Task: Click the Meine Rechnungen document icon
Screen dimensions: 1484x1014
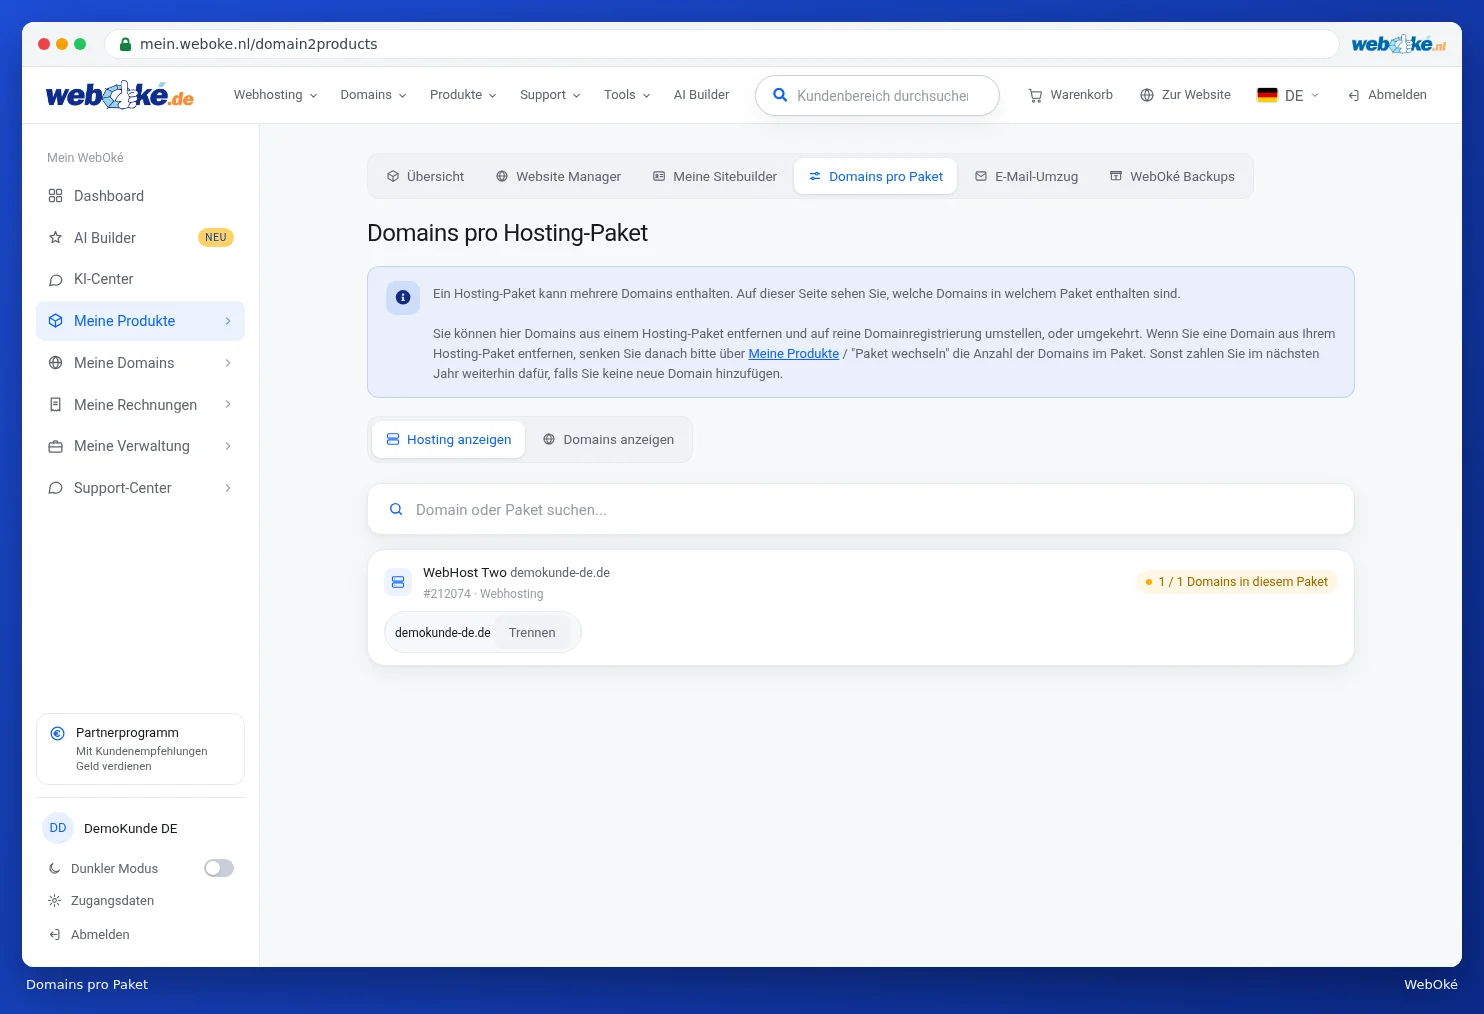Action: [x=56, y=405]
